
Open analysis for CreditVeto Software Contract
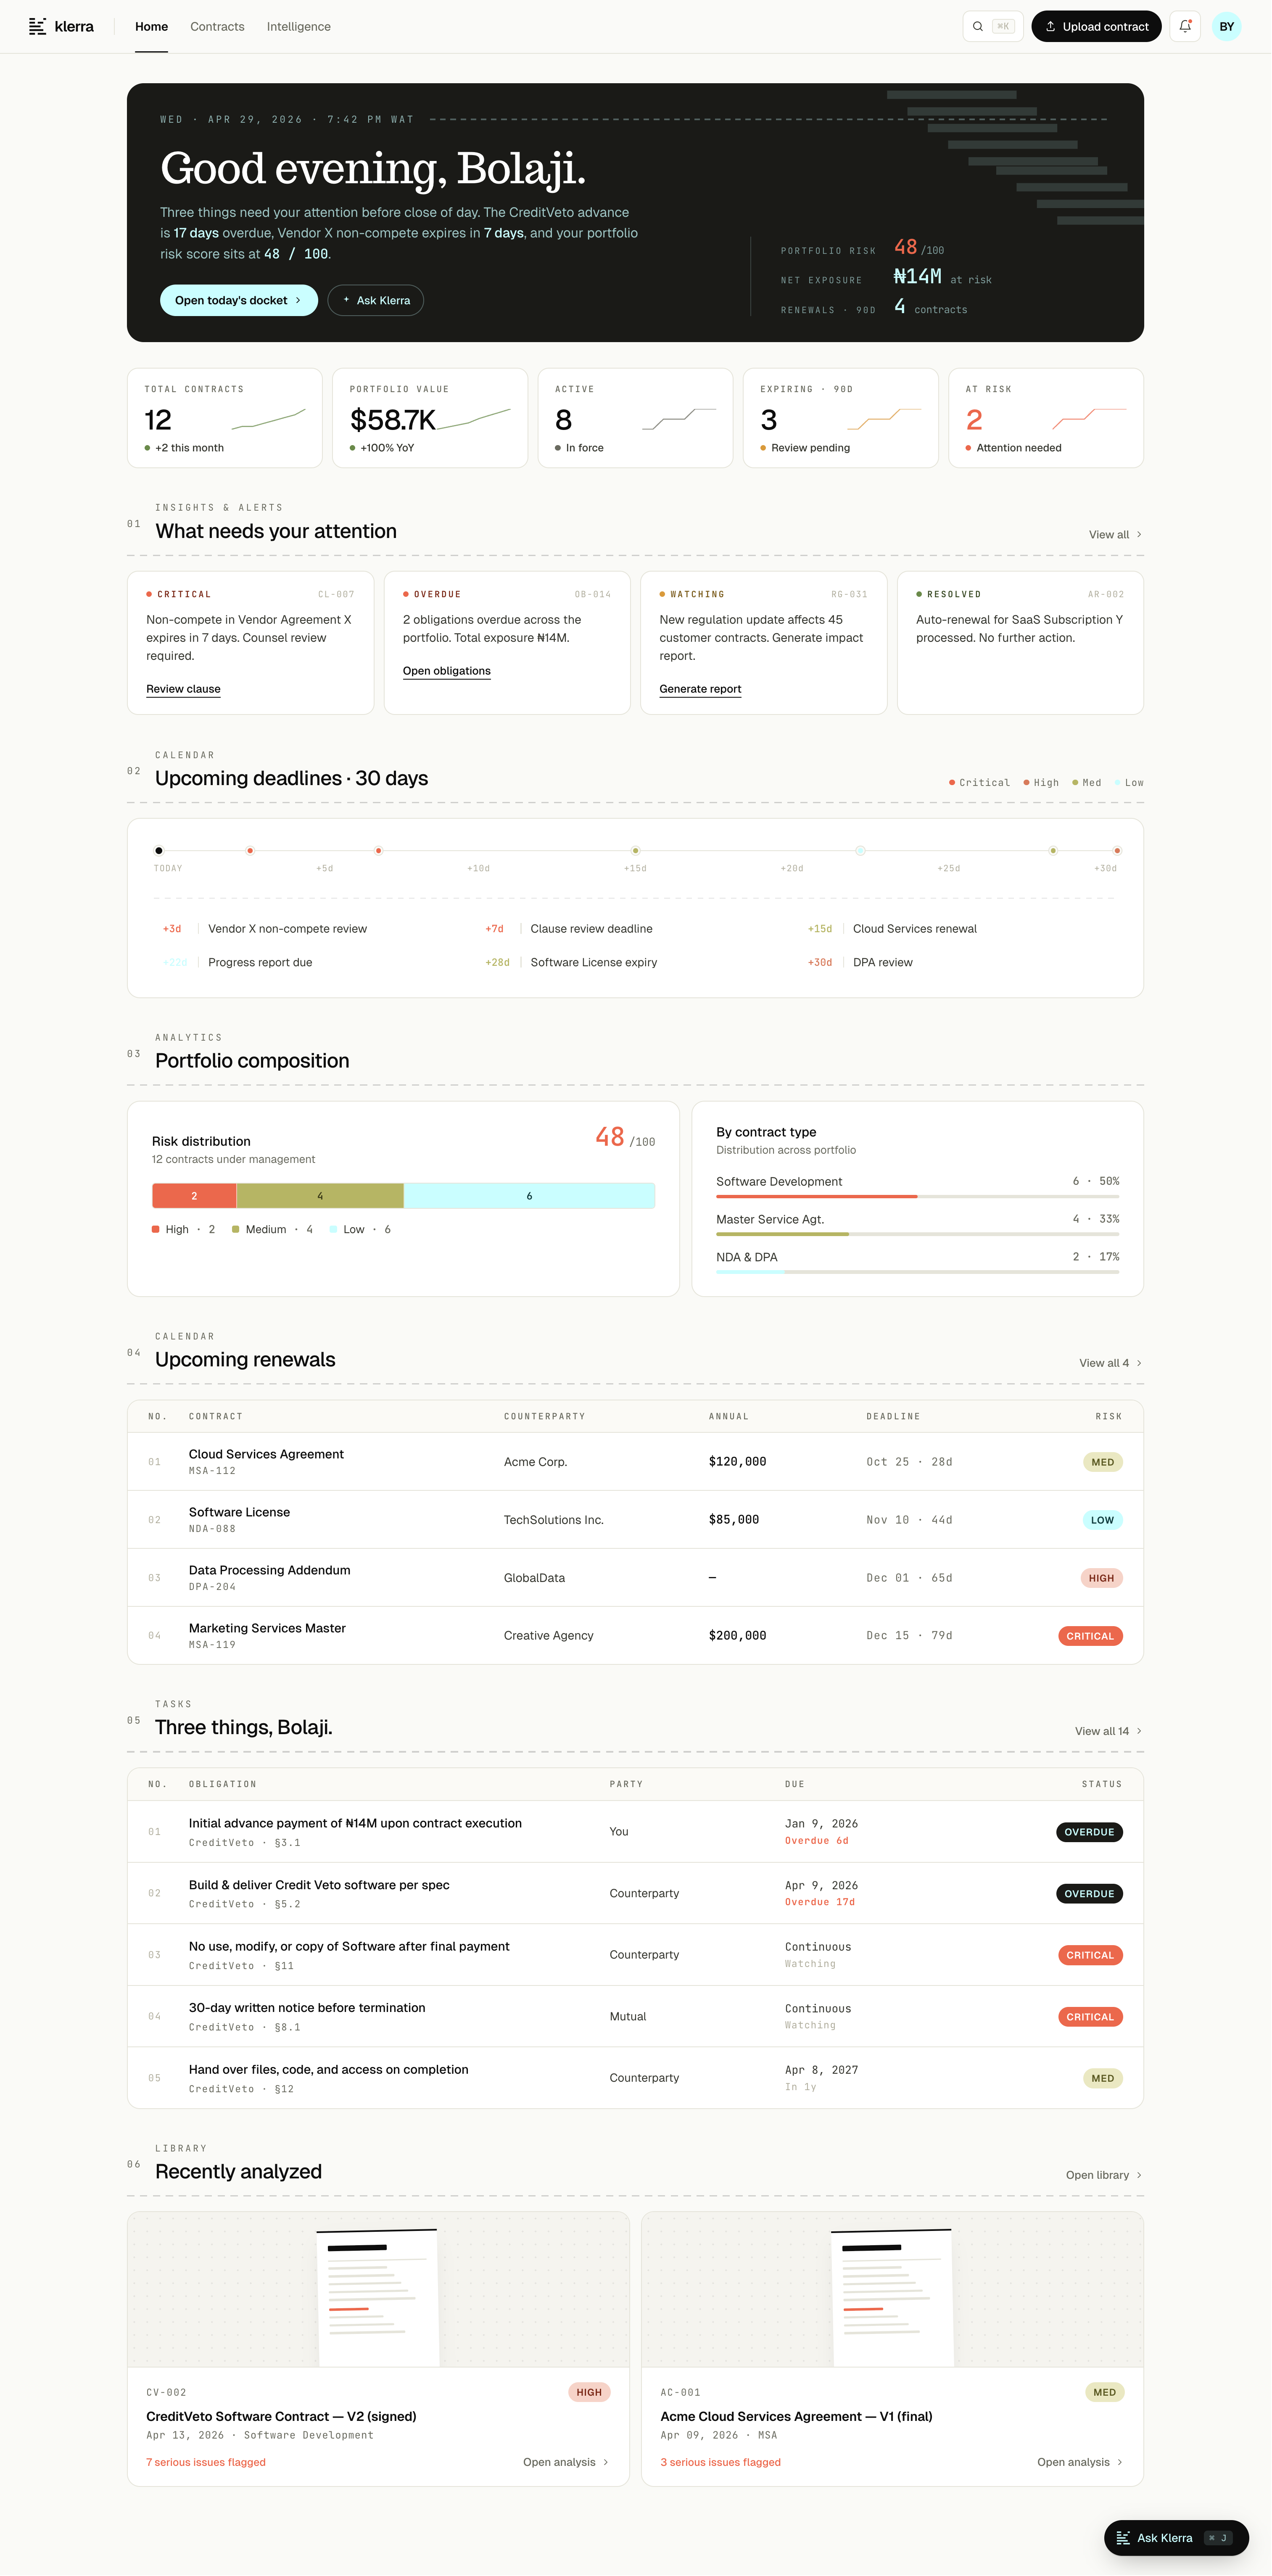566,2462
